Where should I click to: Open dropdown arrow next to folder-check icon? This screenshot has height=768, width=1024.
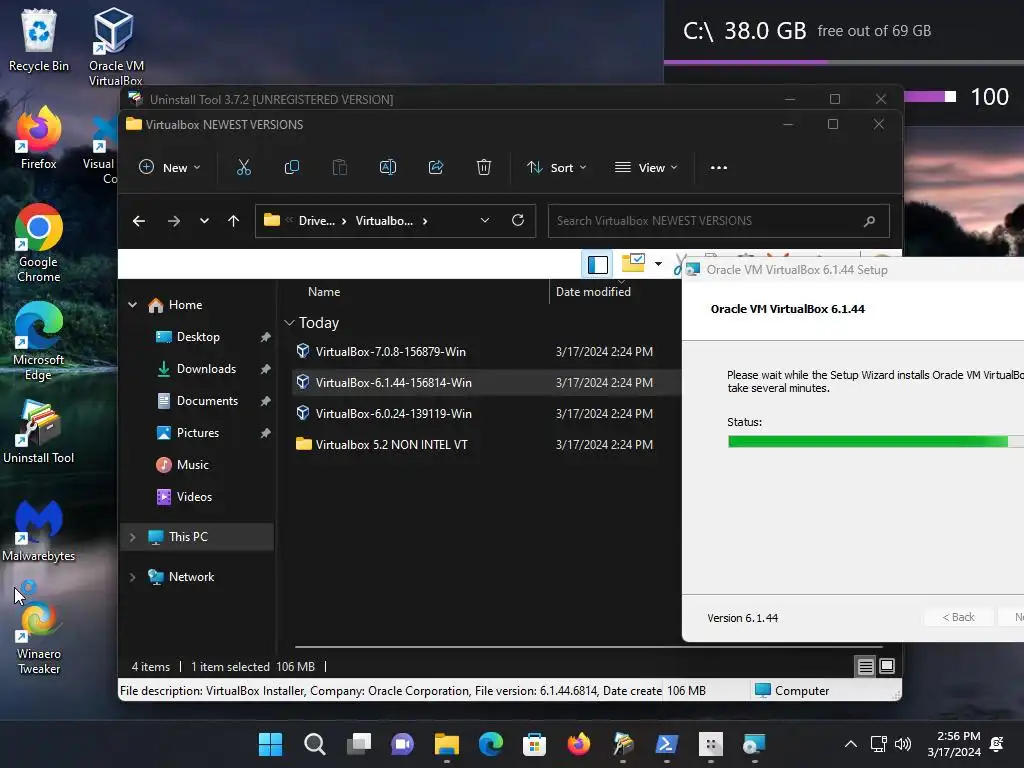(658, 264)
